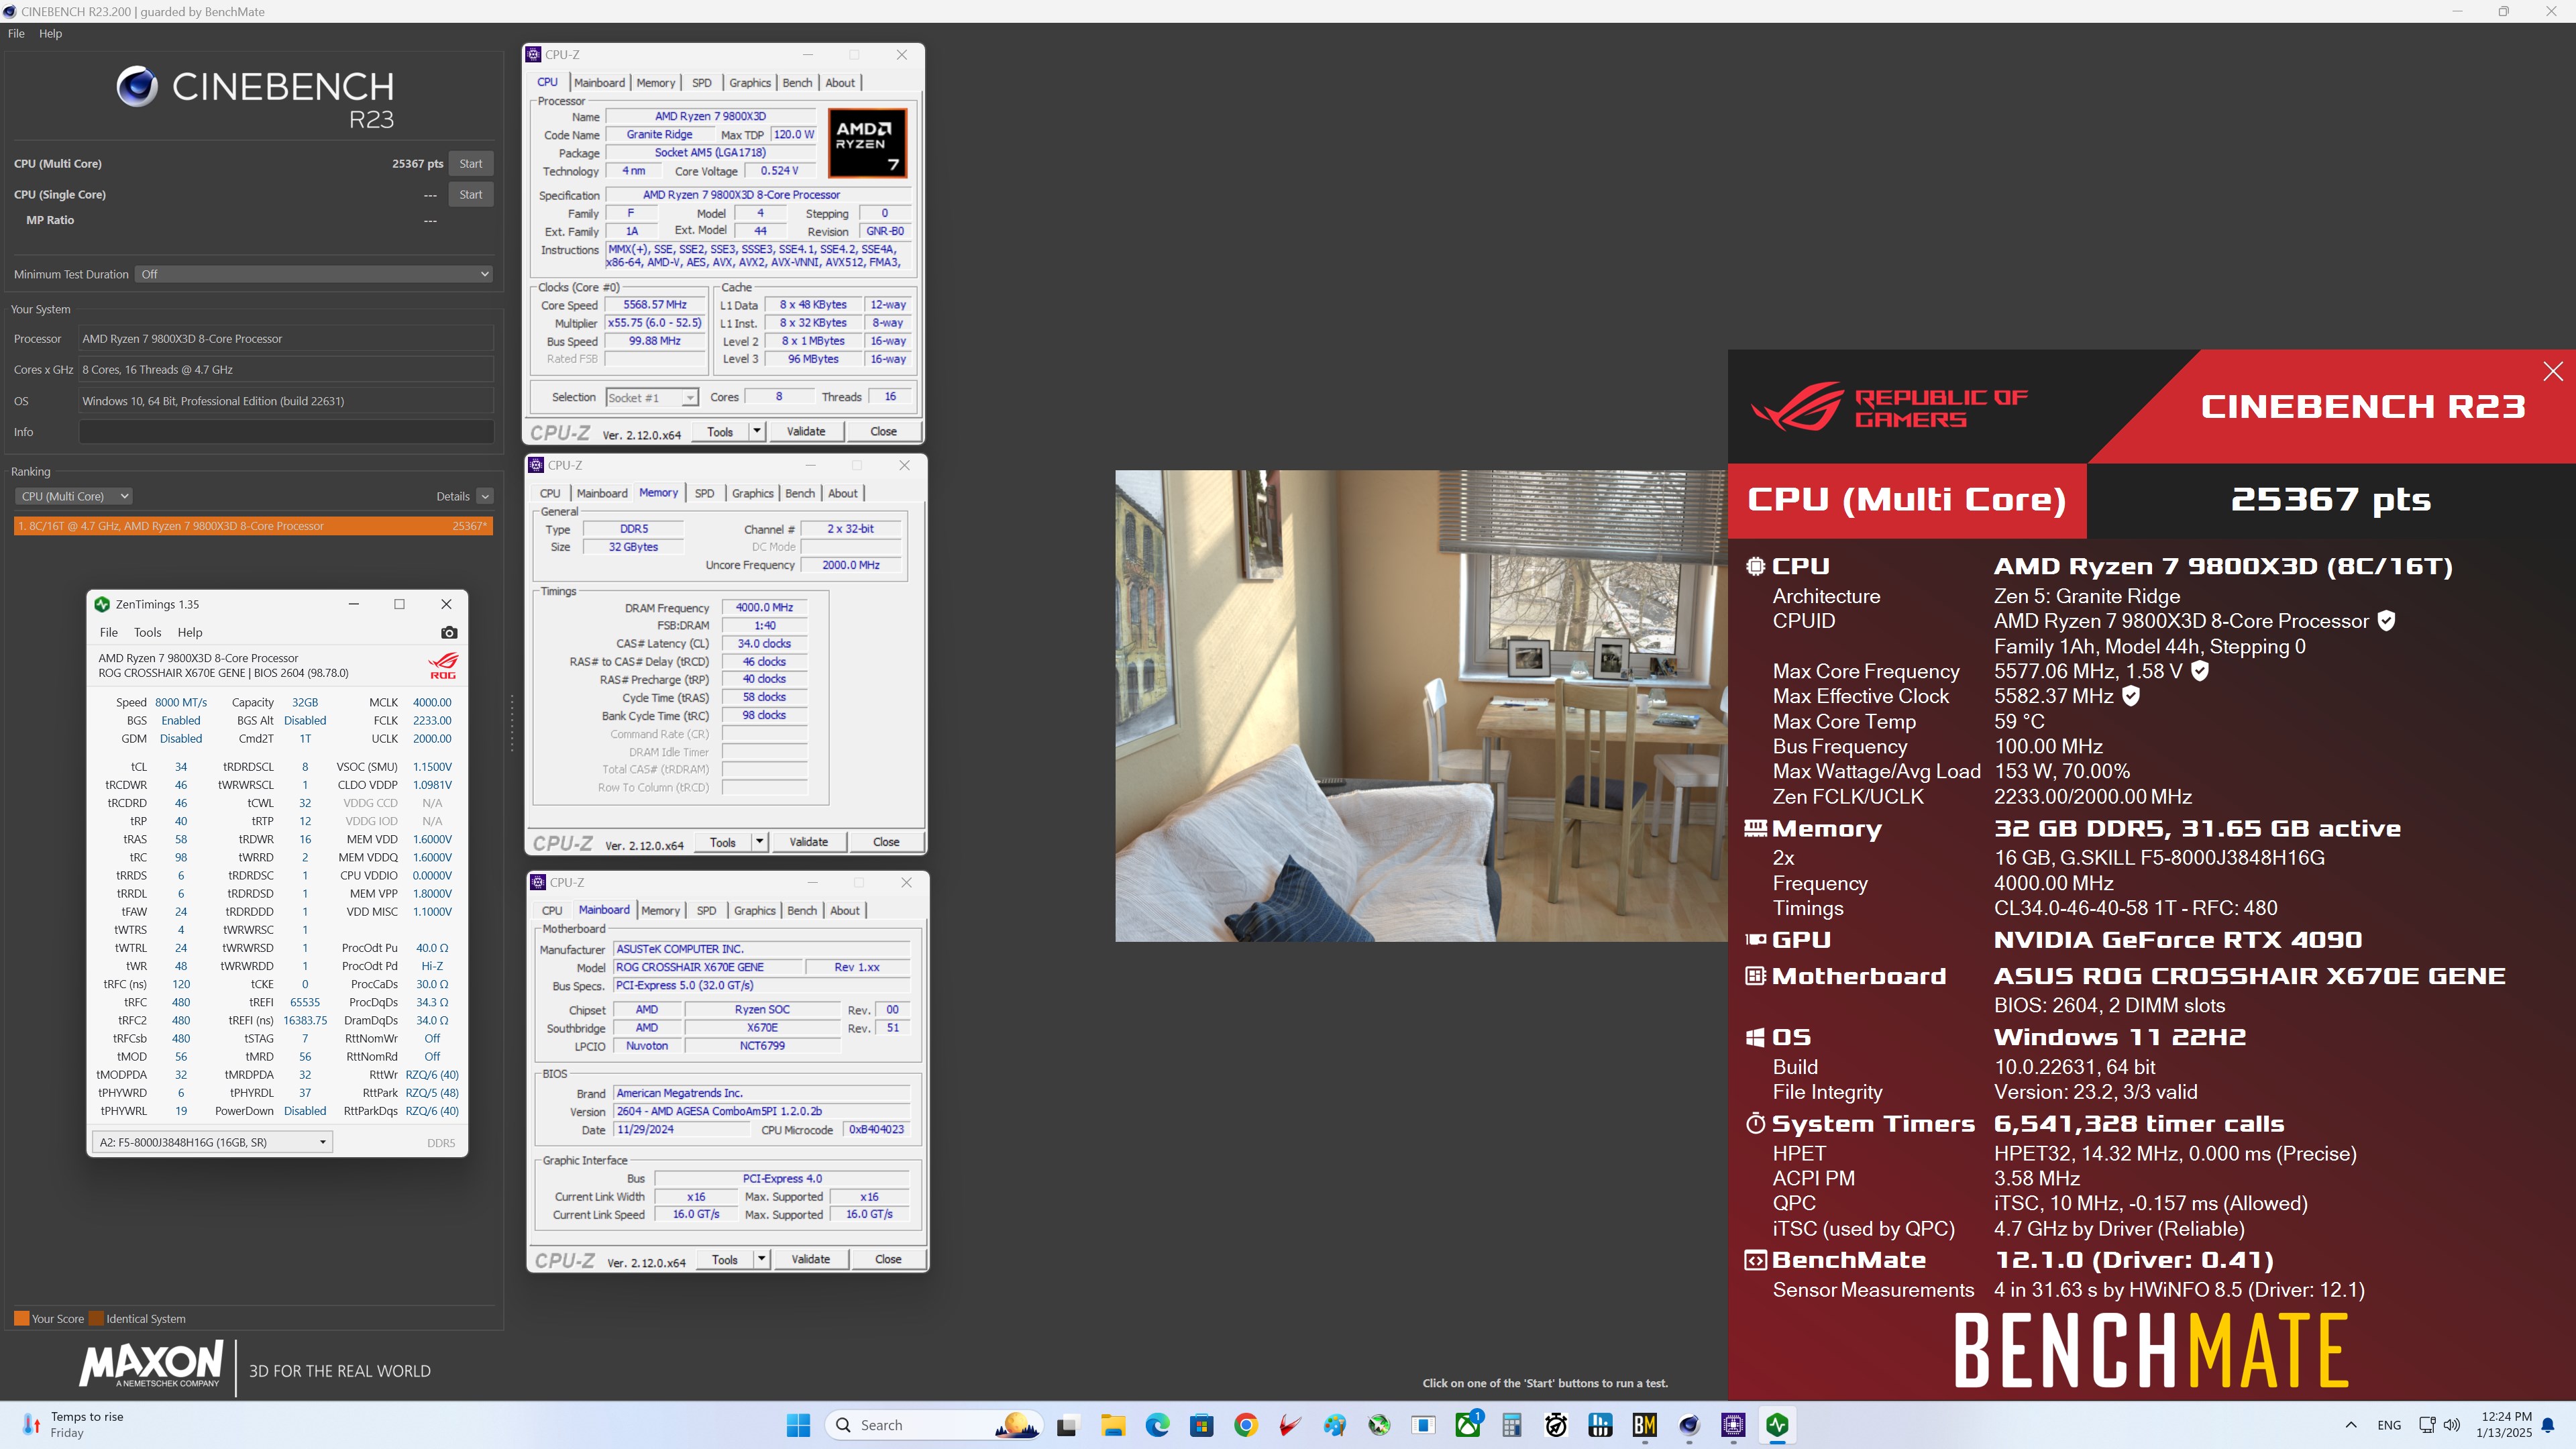Click the Info input field in Cinebench
This screenshot has width=2576, height=1449.
[x=286, y=432]
